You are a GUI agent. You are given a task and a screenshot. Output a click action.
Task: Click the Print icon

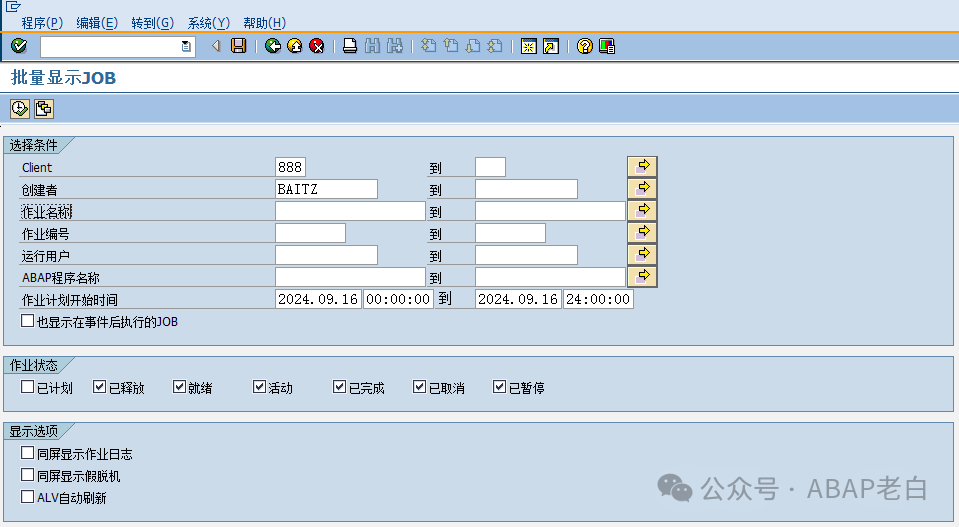350,46
